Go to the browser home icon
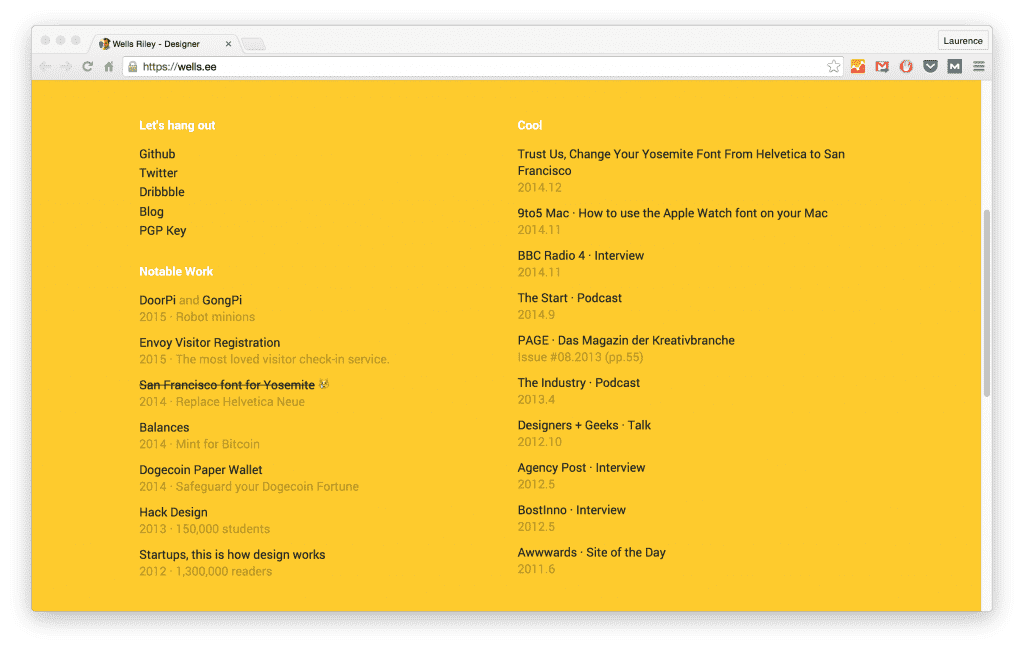Viewport: 1024px width, 649px height. pos(109,67)
